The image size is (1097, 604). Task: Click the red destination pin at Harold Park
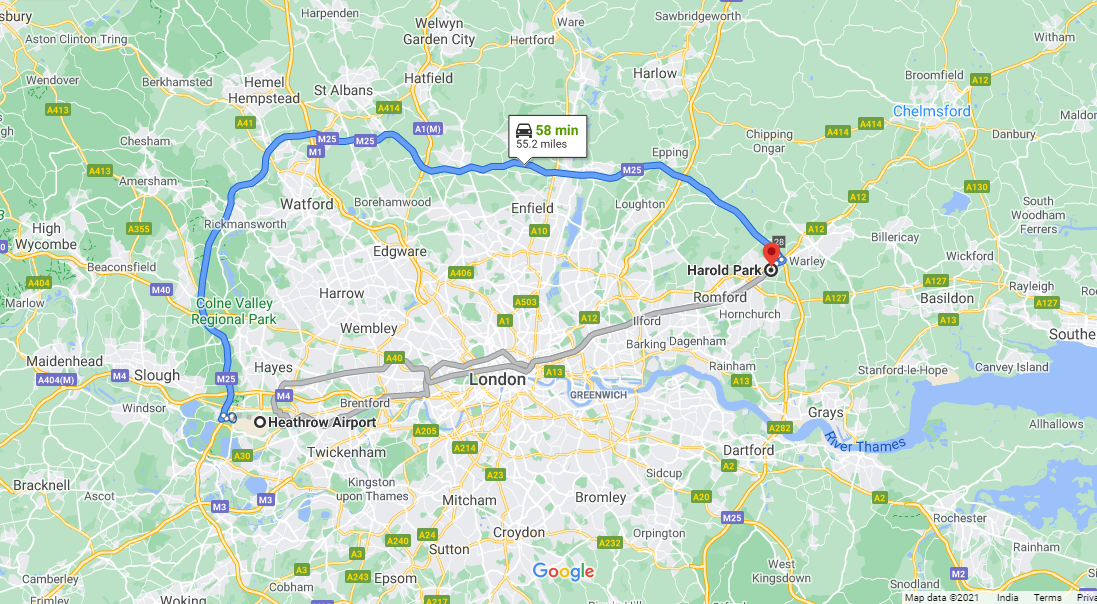tap(771, 255)
